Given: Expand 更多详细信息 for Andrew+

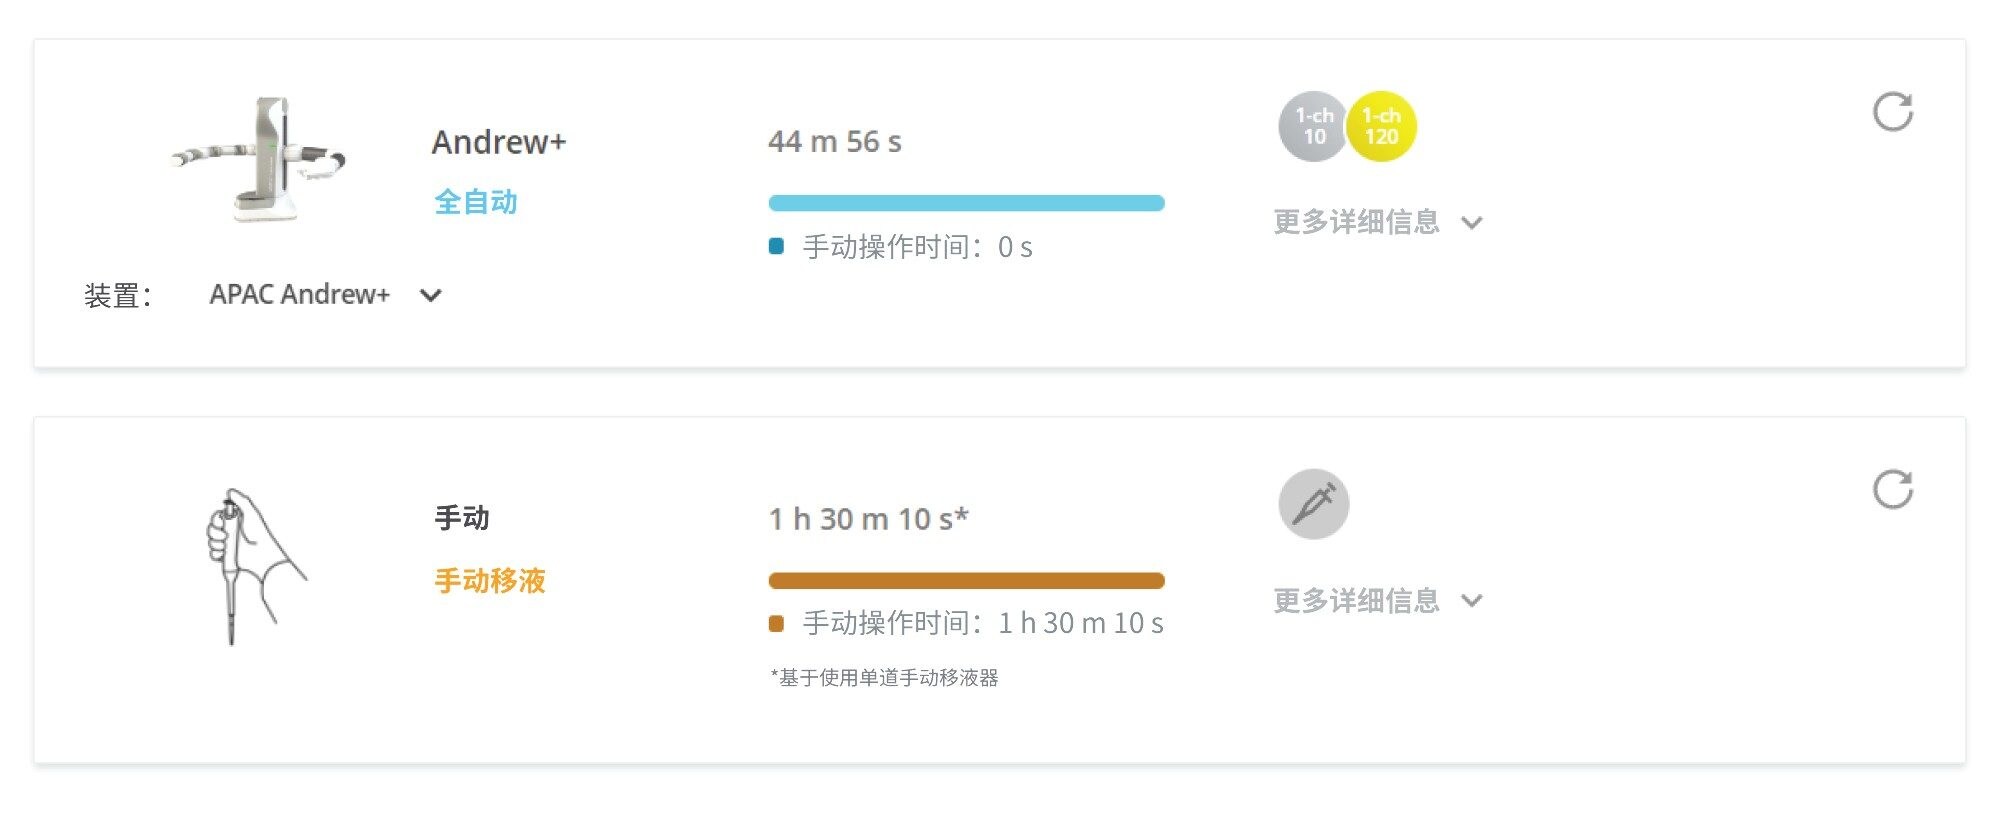Looking at the screenshot, I should point(1377,222).
